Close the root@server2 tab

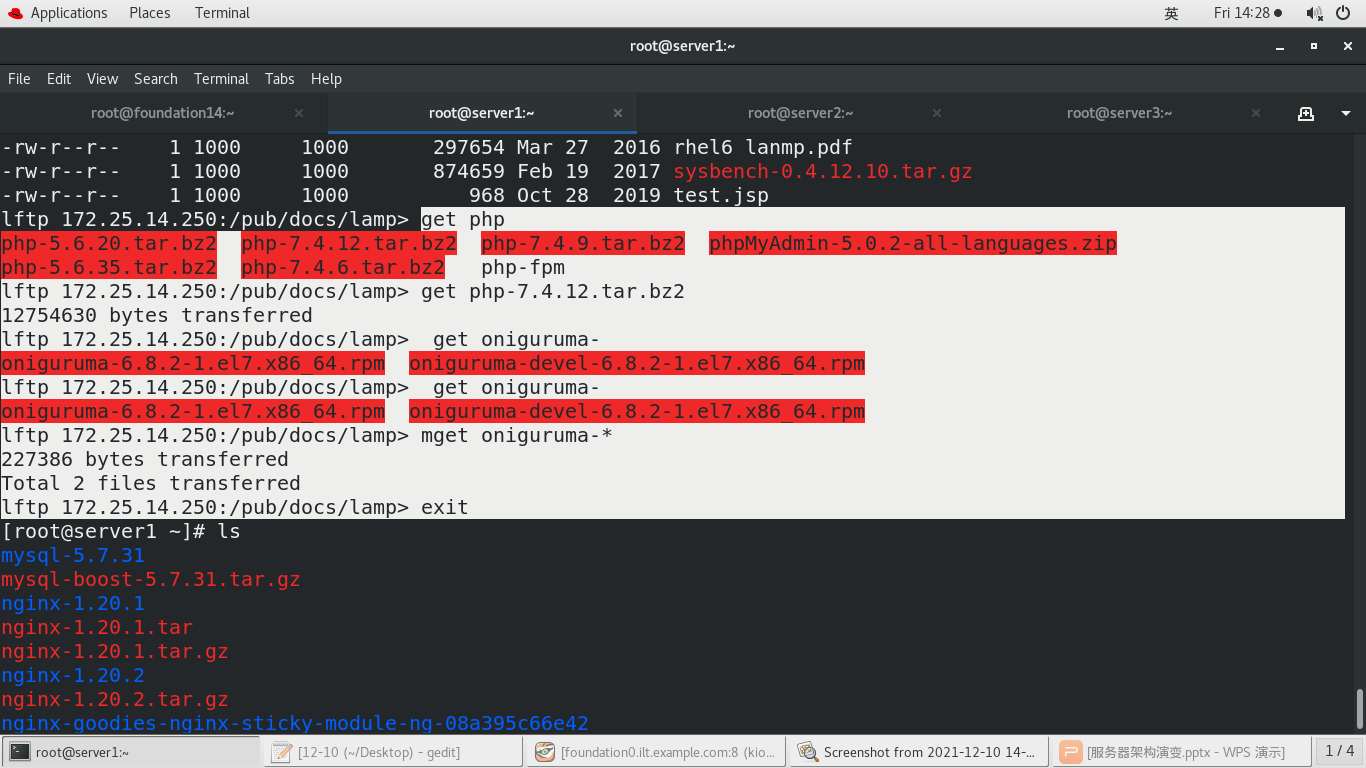click(937, 113)
